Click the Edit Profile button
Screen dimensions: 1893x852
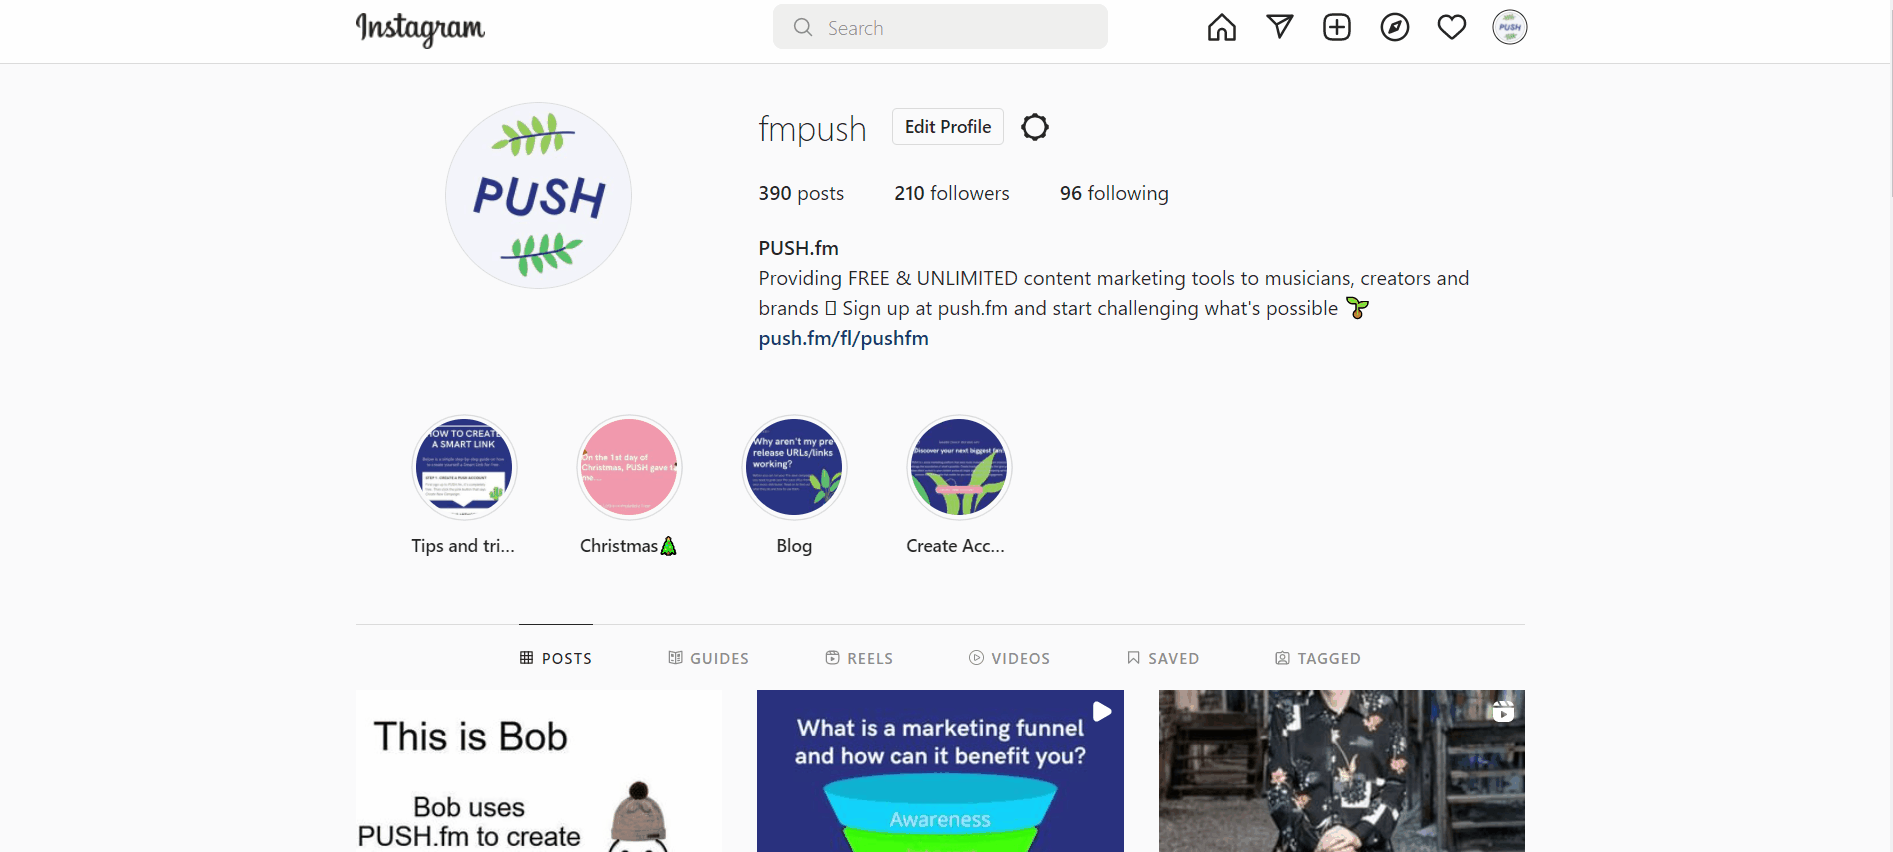pyautogui.click(x=947, y=127)
